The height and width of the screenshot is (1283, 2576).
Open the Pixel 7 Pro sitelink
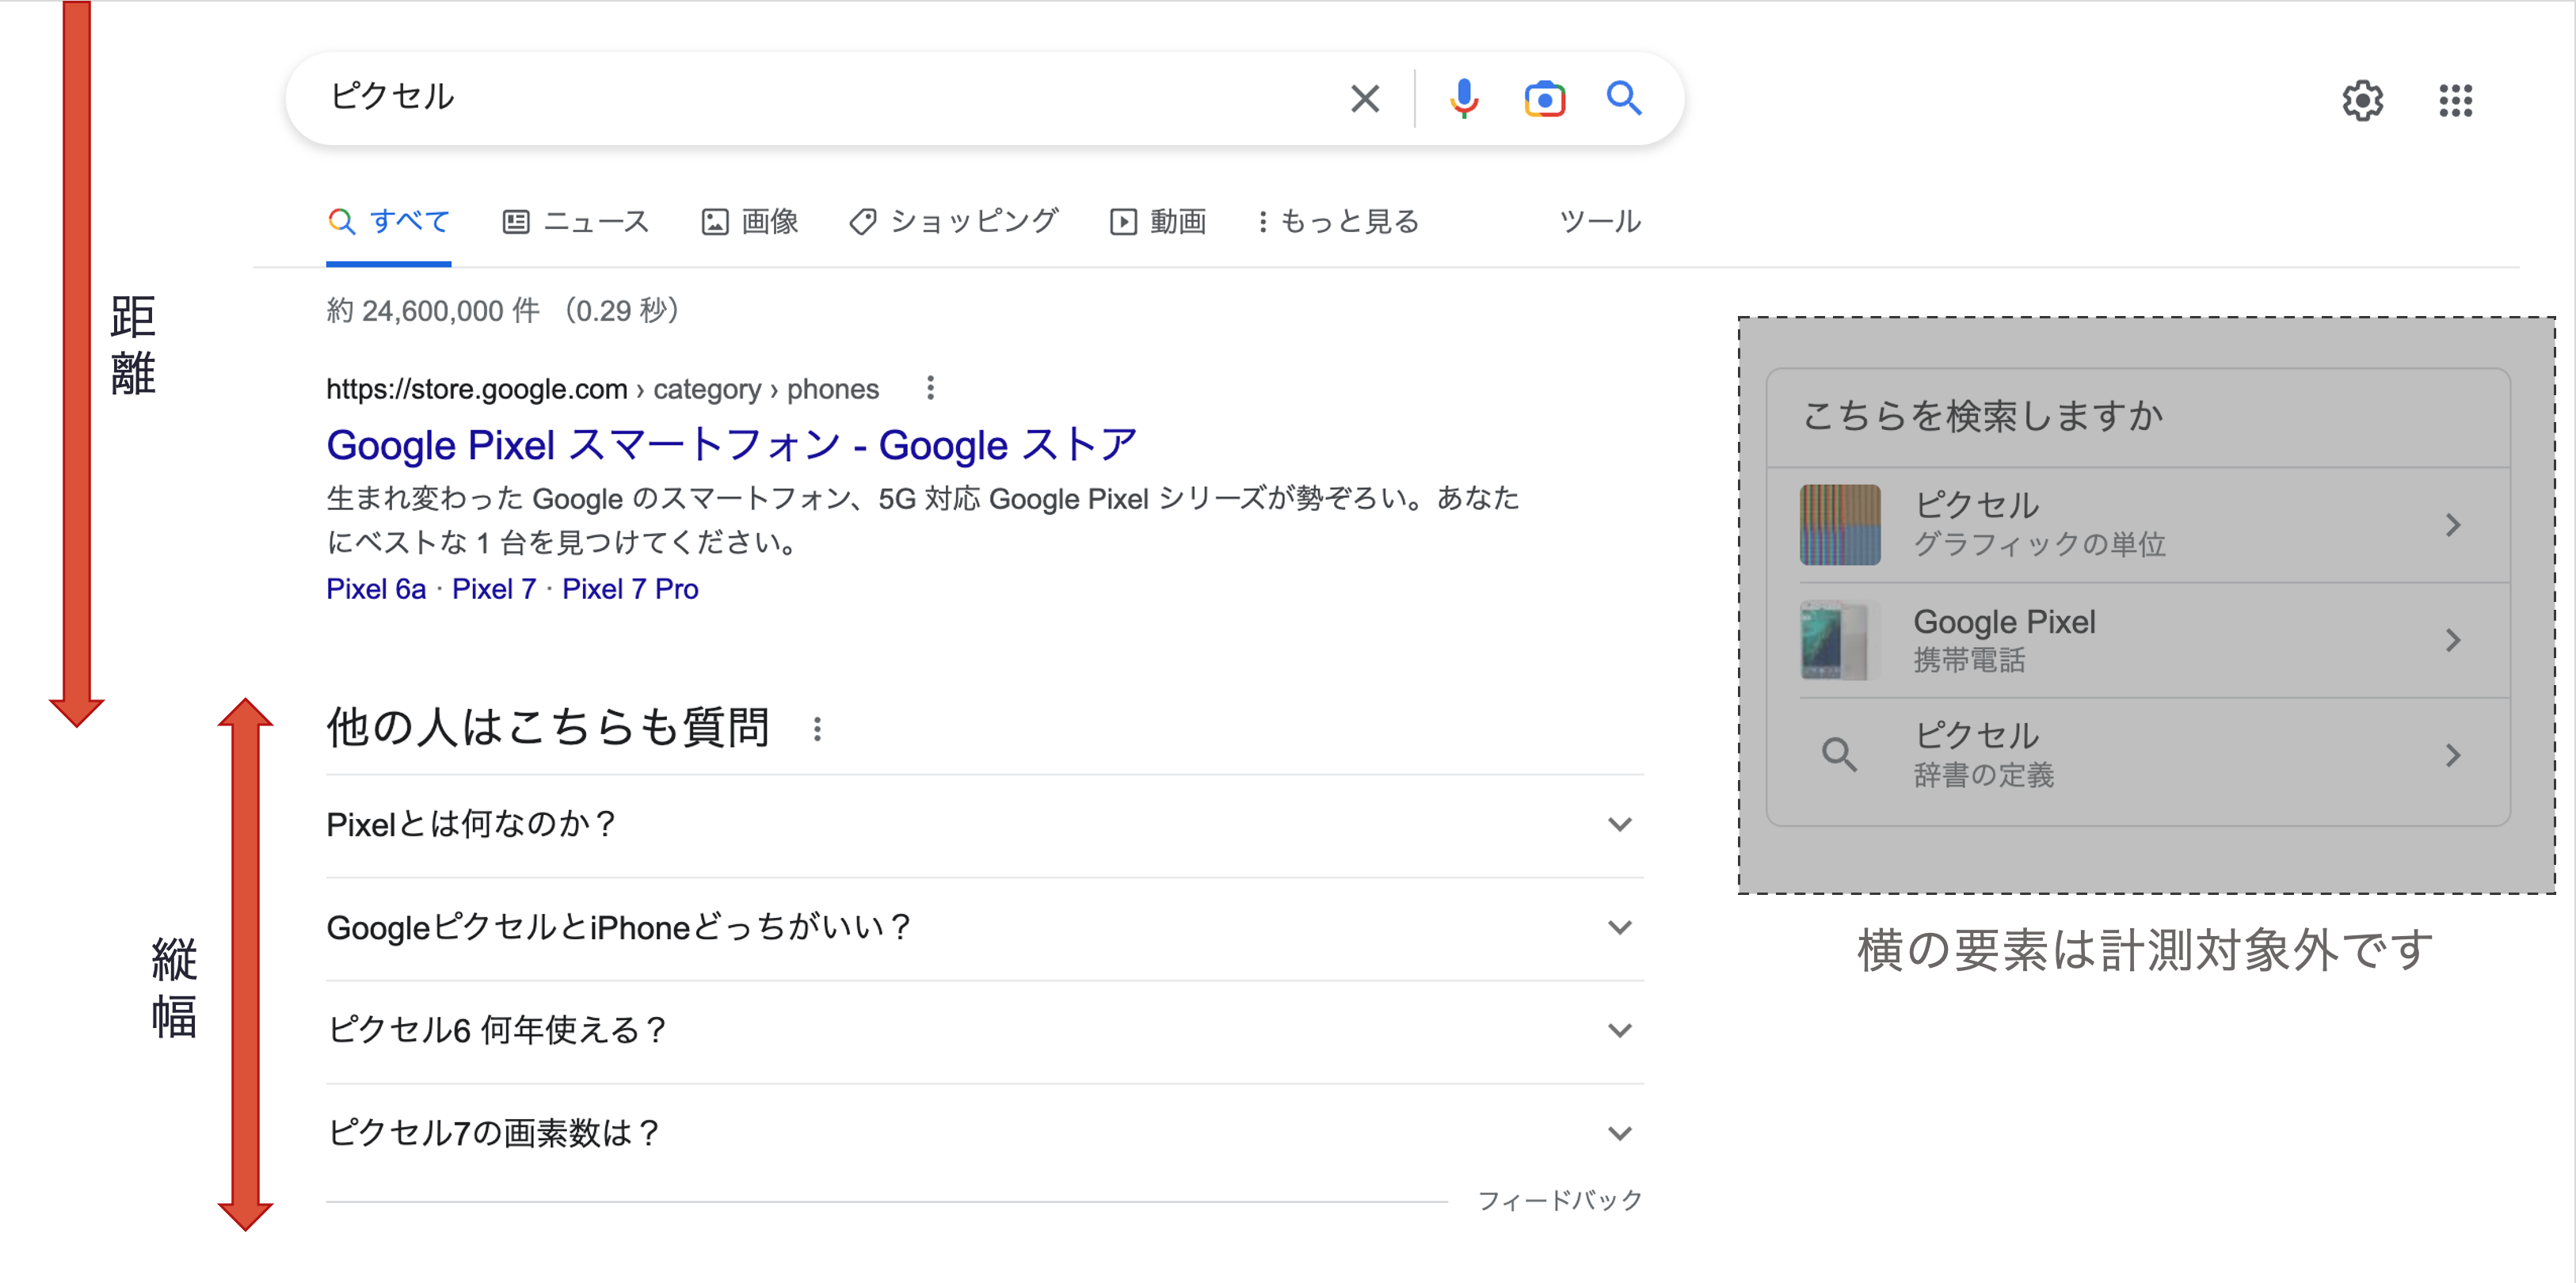[630, 589]
